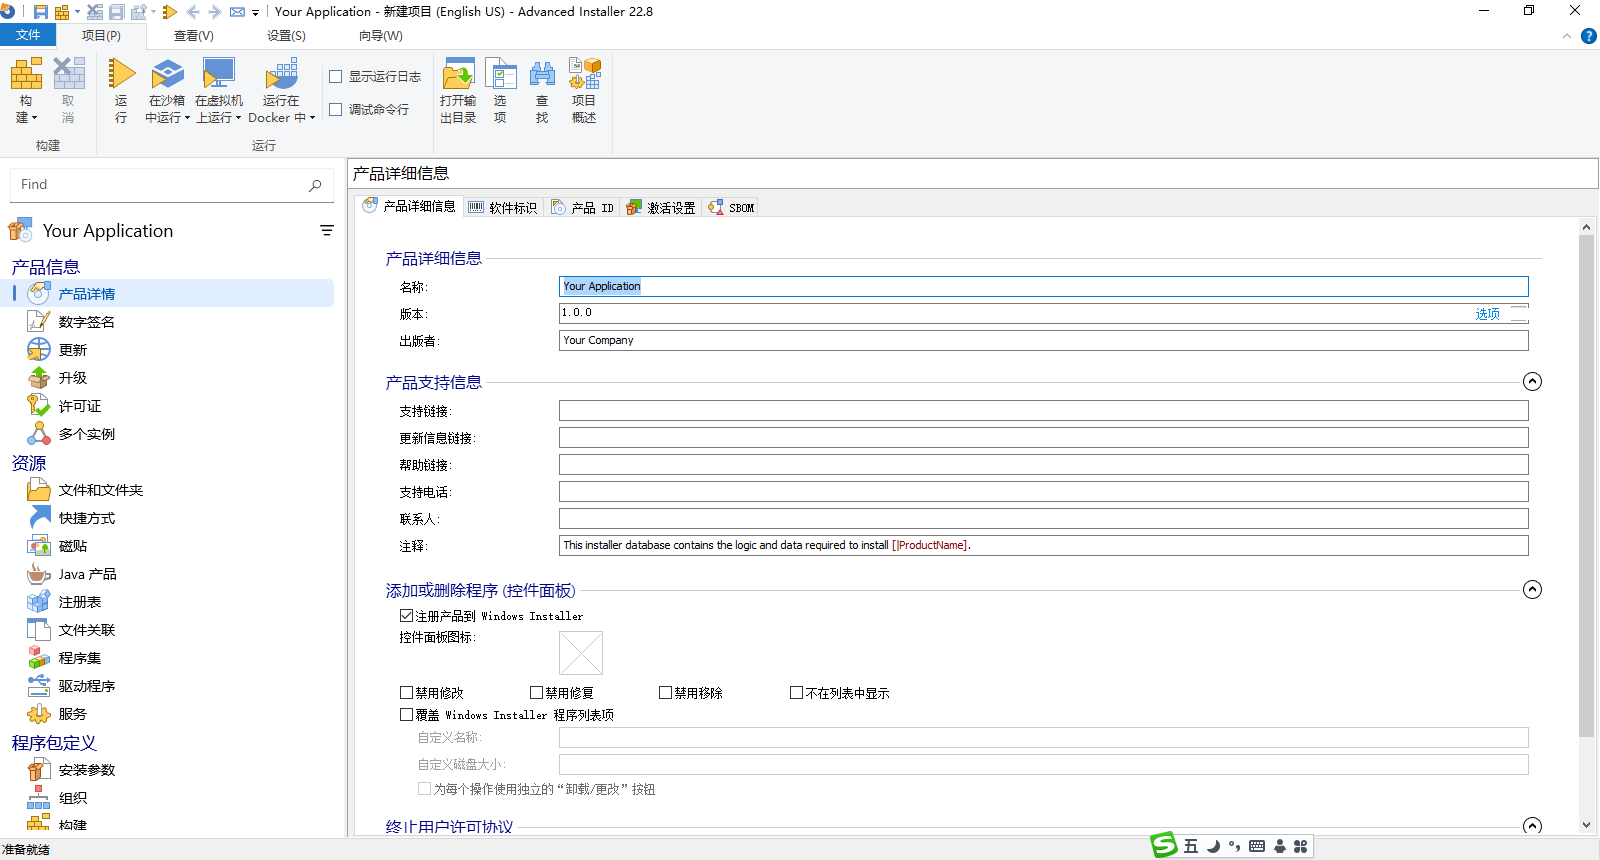
Task: Click the vertical scrollbar of details panel
Action: pos(1586,485)
